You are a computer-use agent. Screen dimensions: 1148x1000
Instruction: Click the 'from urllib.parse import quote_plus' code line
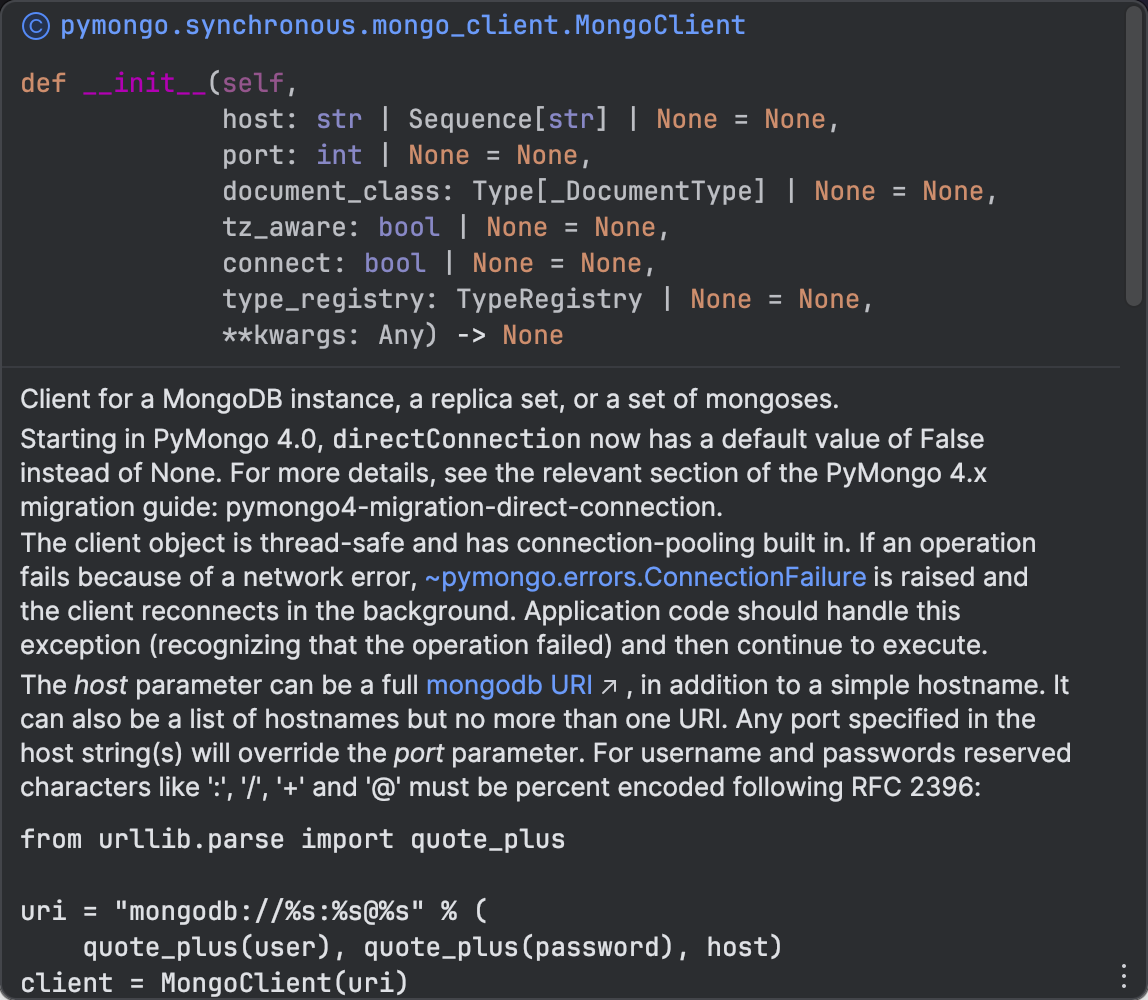coord(293,839)
